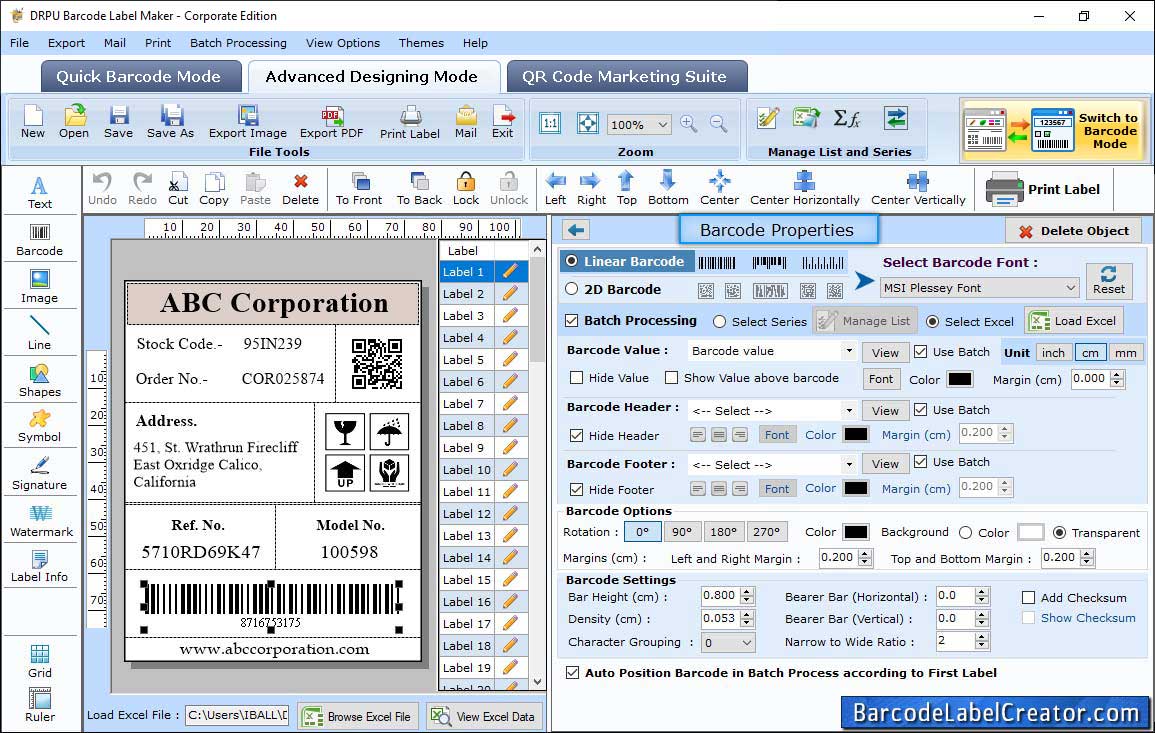Image resolution: width=1155 pixels, height=733 pixels.
Task: Reset the barcode font settings
Action: click(x=1109, y=280)
